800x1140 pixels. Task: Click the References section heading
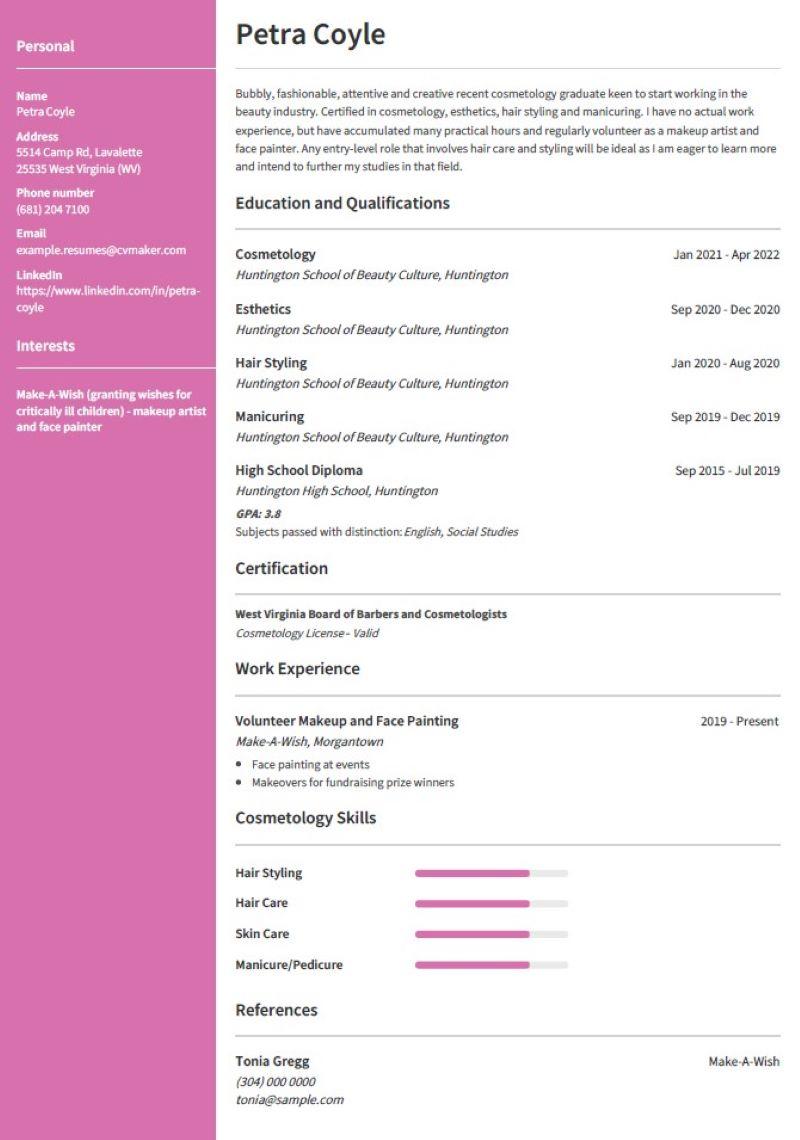click(276, 1010)
